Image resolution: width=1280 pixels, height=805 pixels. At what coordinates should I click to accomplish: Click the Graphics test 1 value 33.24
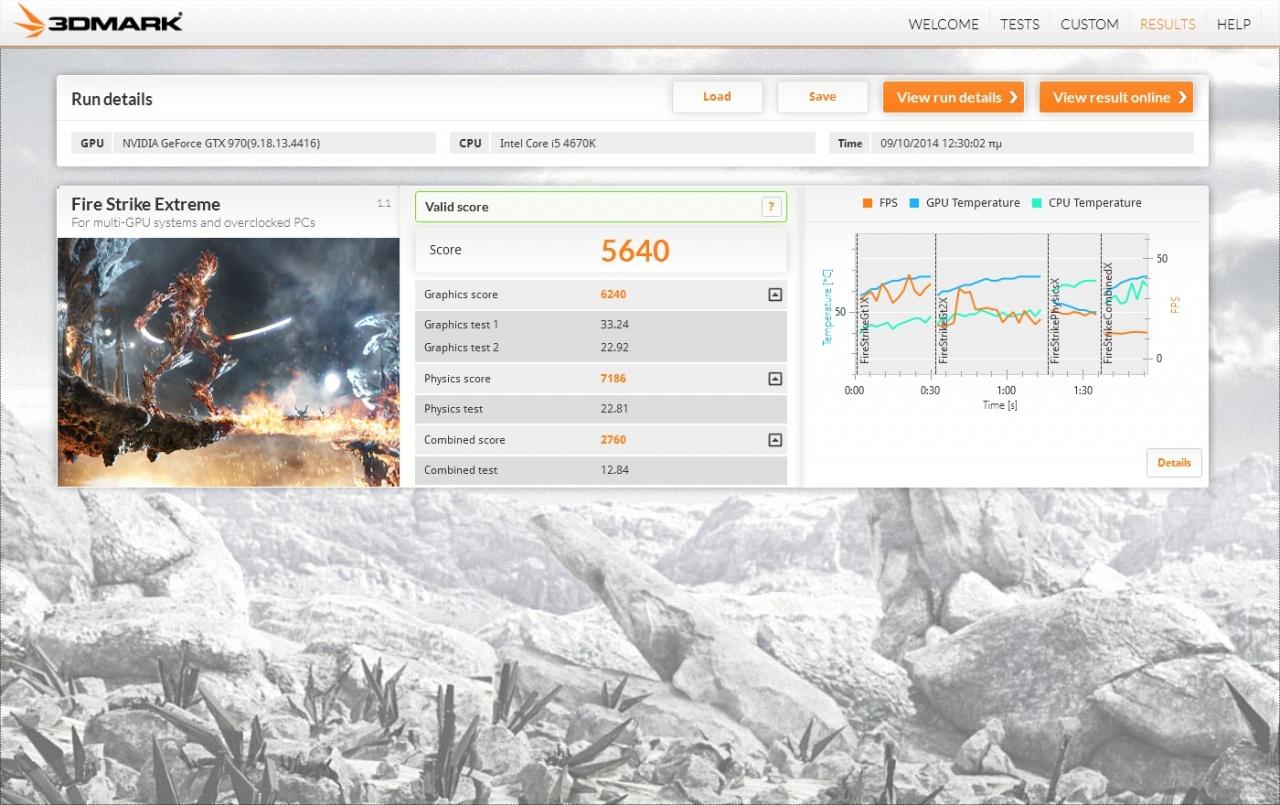click(615, 325)
